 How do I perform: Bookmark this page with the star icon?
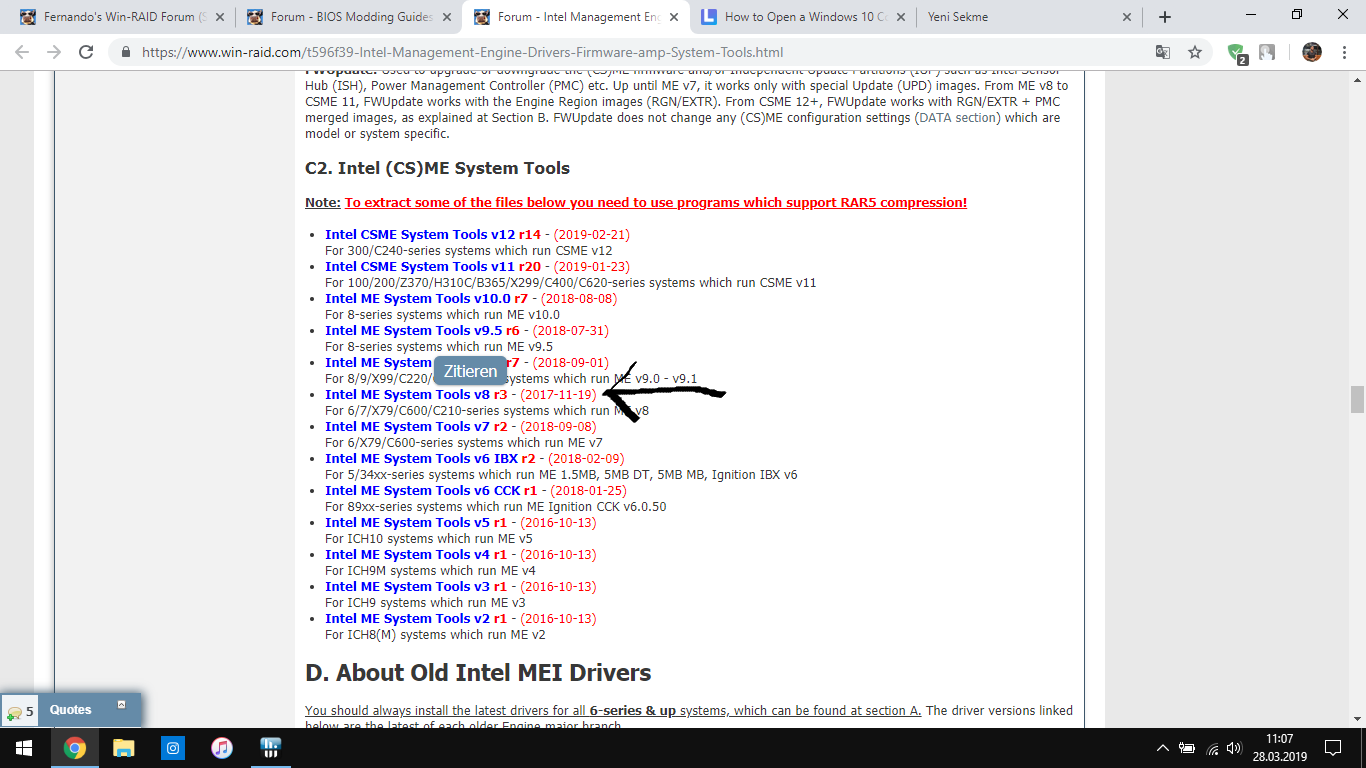pos(1195,52)
